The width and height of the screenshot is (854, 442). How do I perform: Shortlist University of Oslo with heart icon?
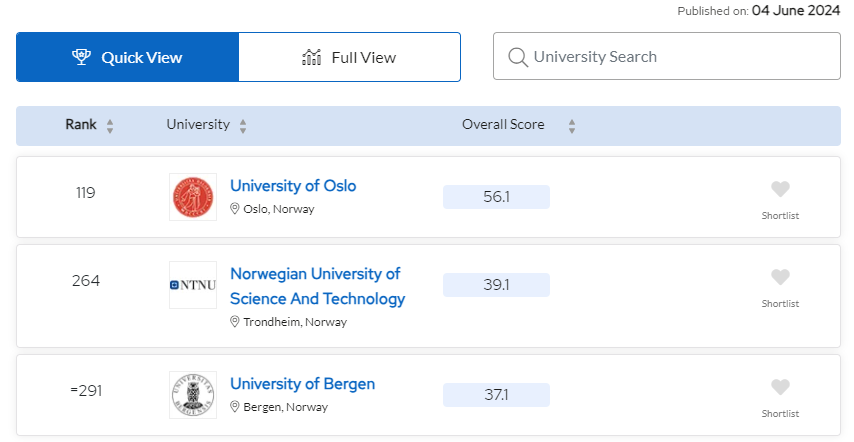tap(780, 189)
